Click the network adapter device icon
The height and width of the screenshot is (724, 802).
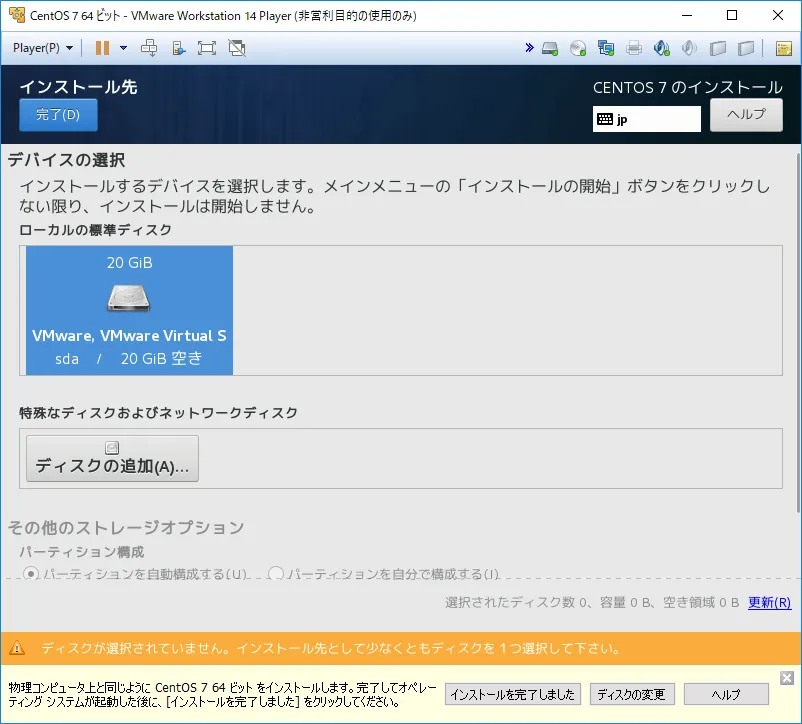coord(606,49)
